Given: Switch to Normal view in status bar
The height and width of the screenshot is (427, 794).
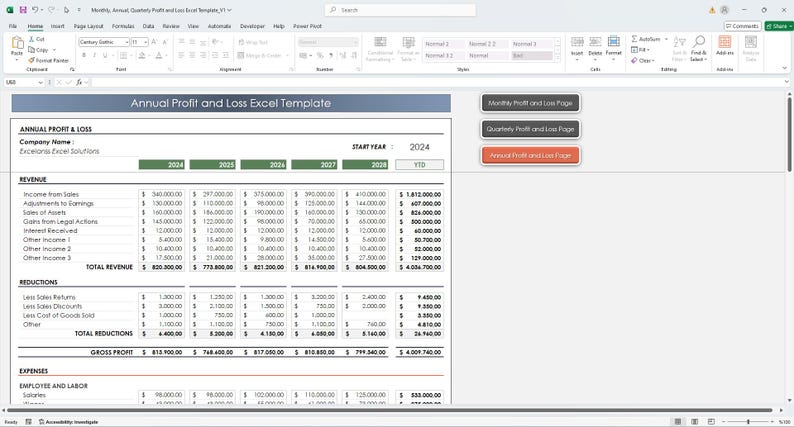Looking at the screenshot, I should [x=678, y=421].
